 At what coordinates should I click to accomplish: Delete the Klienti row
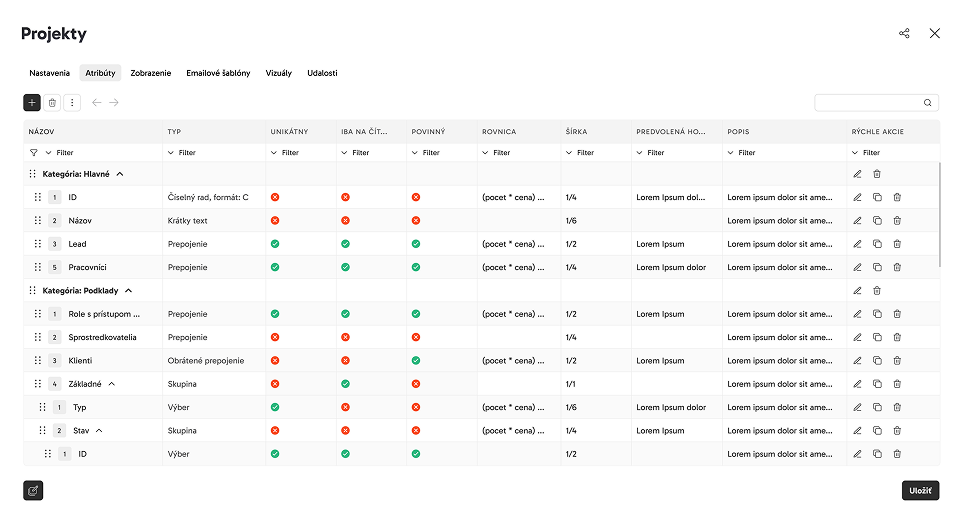pyautogui.click(x=897, y=361)
